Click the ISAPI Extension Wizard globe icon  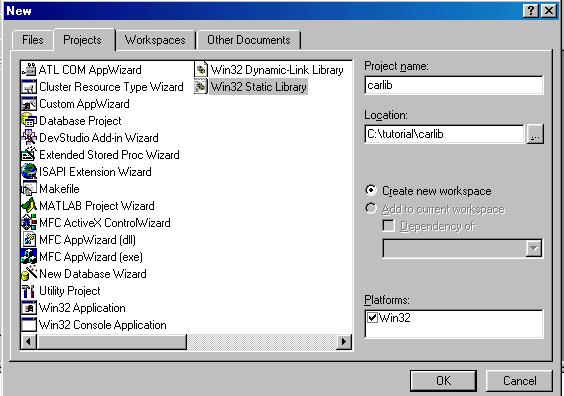coord(29,172)
